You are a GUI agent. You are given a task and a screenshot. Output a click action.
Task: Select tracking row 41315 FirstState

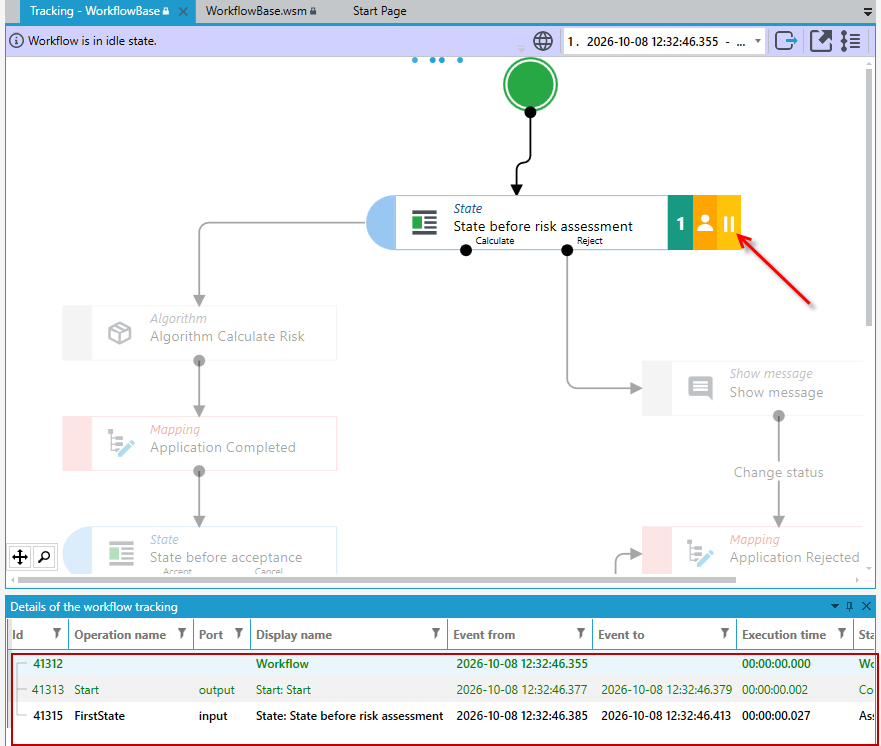tap(443, 716)
